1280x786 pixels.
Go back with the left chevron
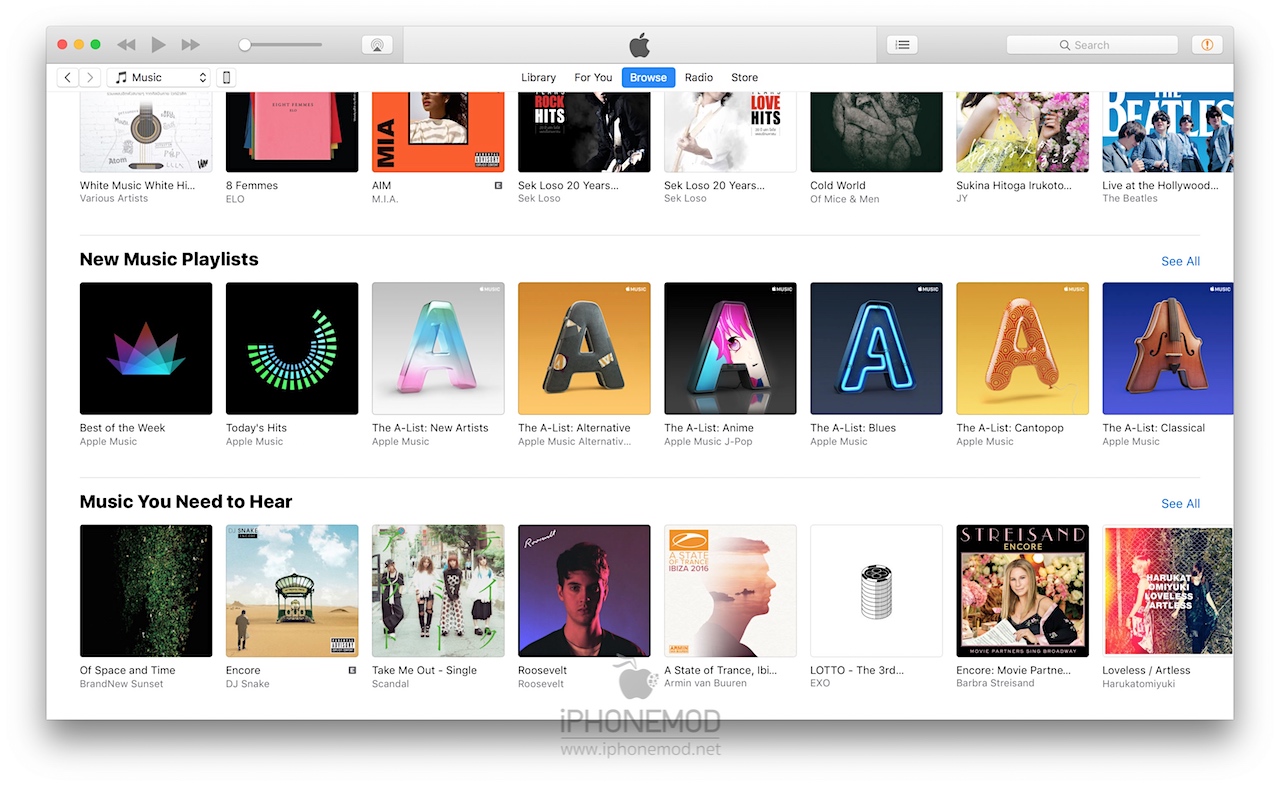(67, 77)
